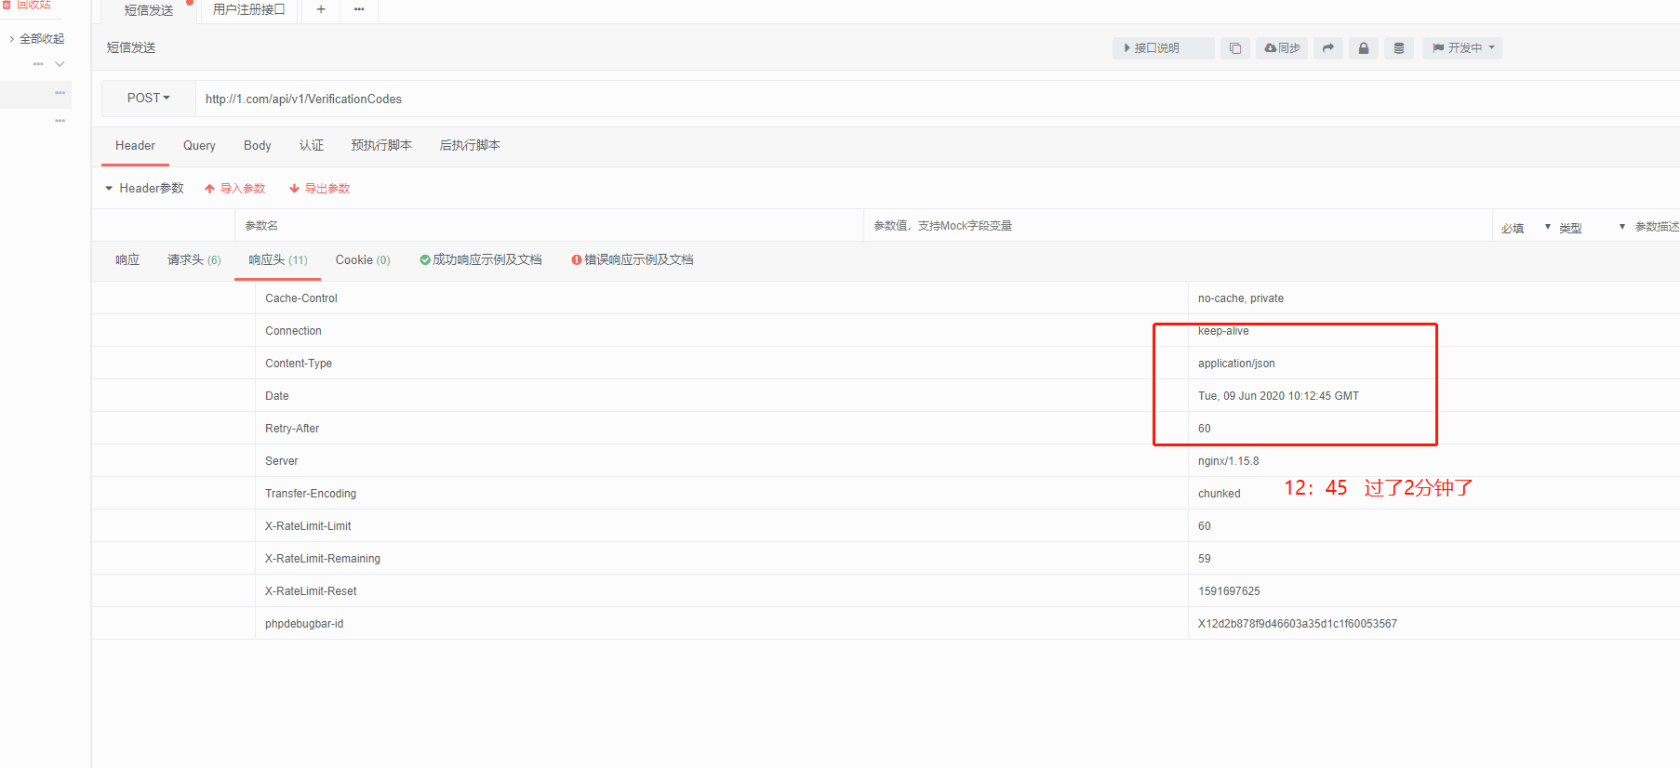Open the 响应头 (11) tab
The height and width of the screenshot is (768, 1680).
coord(278,260)
